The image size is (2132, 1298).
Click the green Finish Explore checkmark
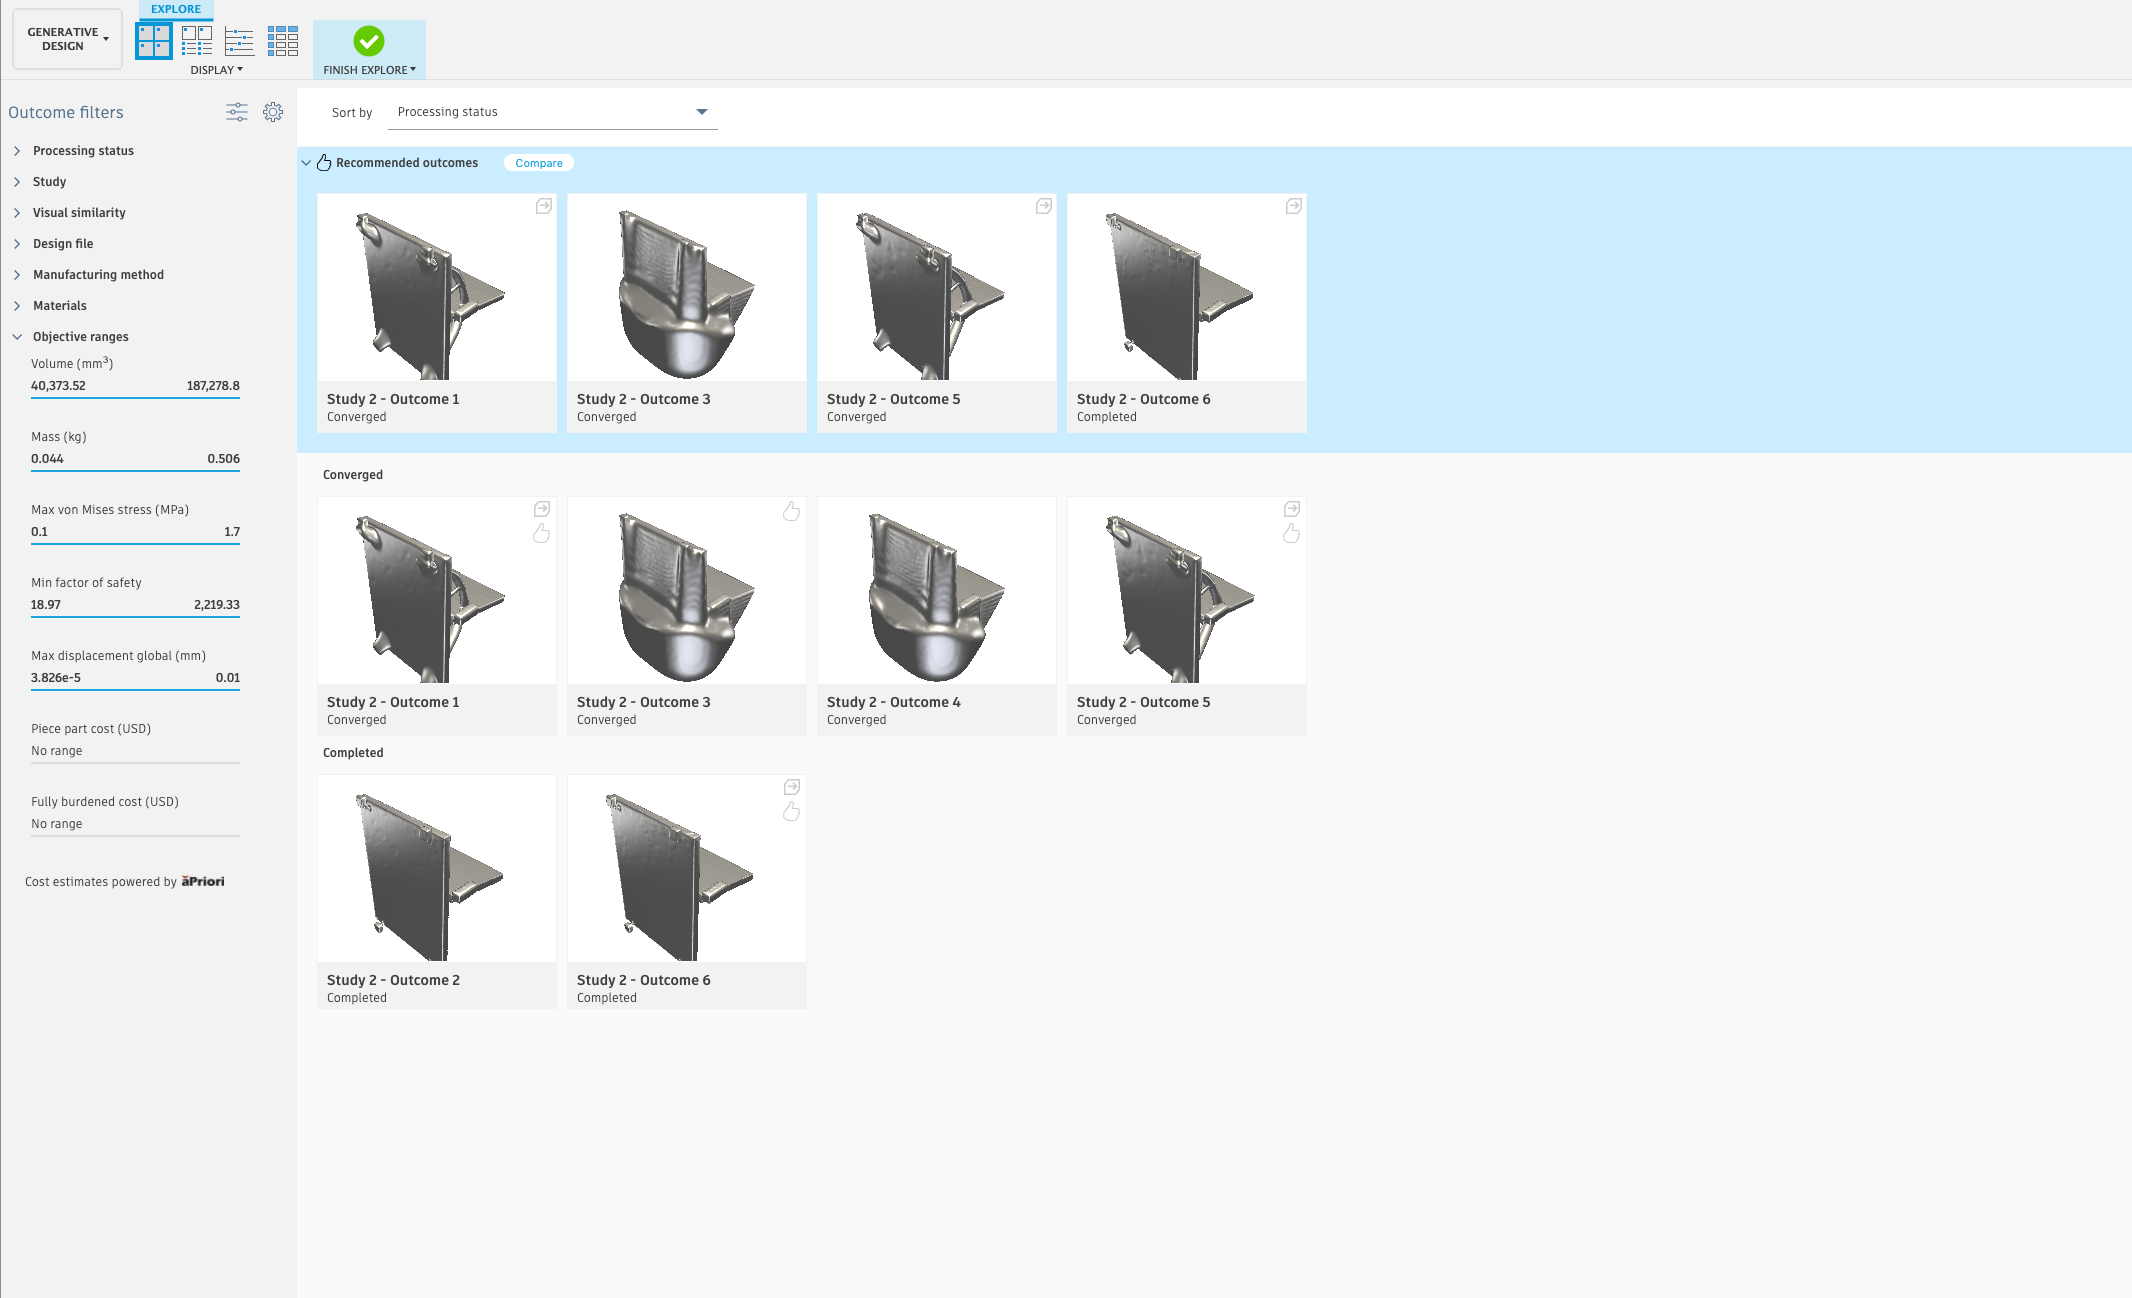369,41
